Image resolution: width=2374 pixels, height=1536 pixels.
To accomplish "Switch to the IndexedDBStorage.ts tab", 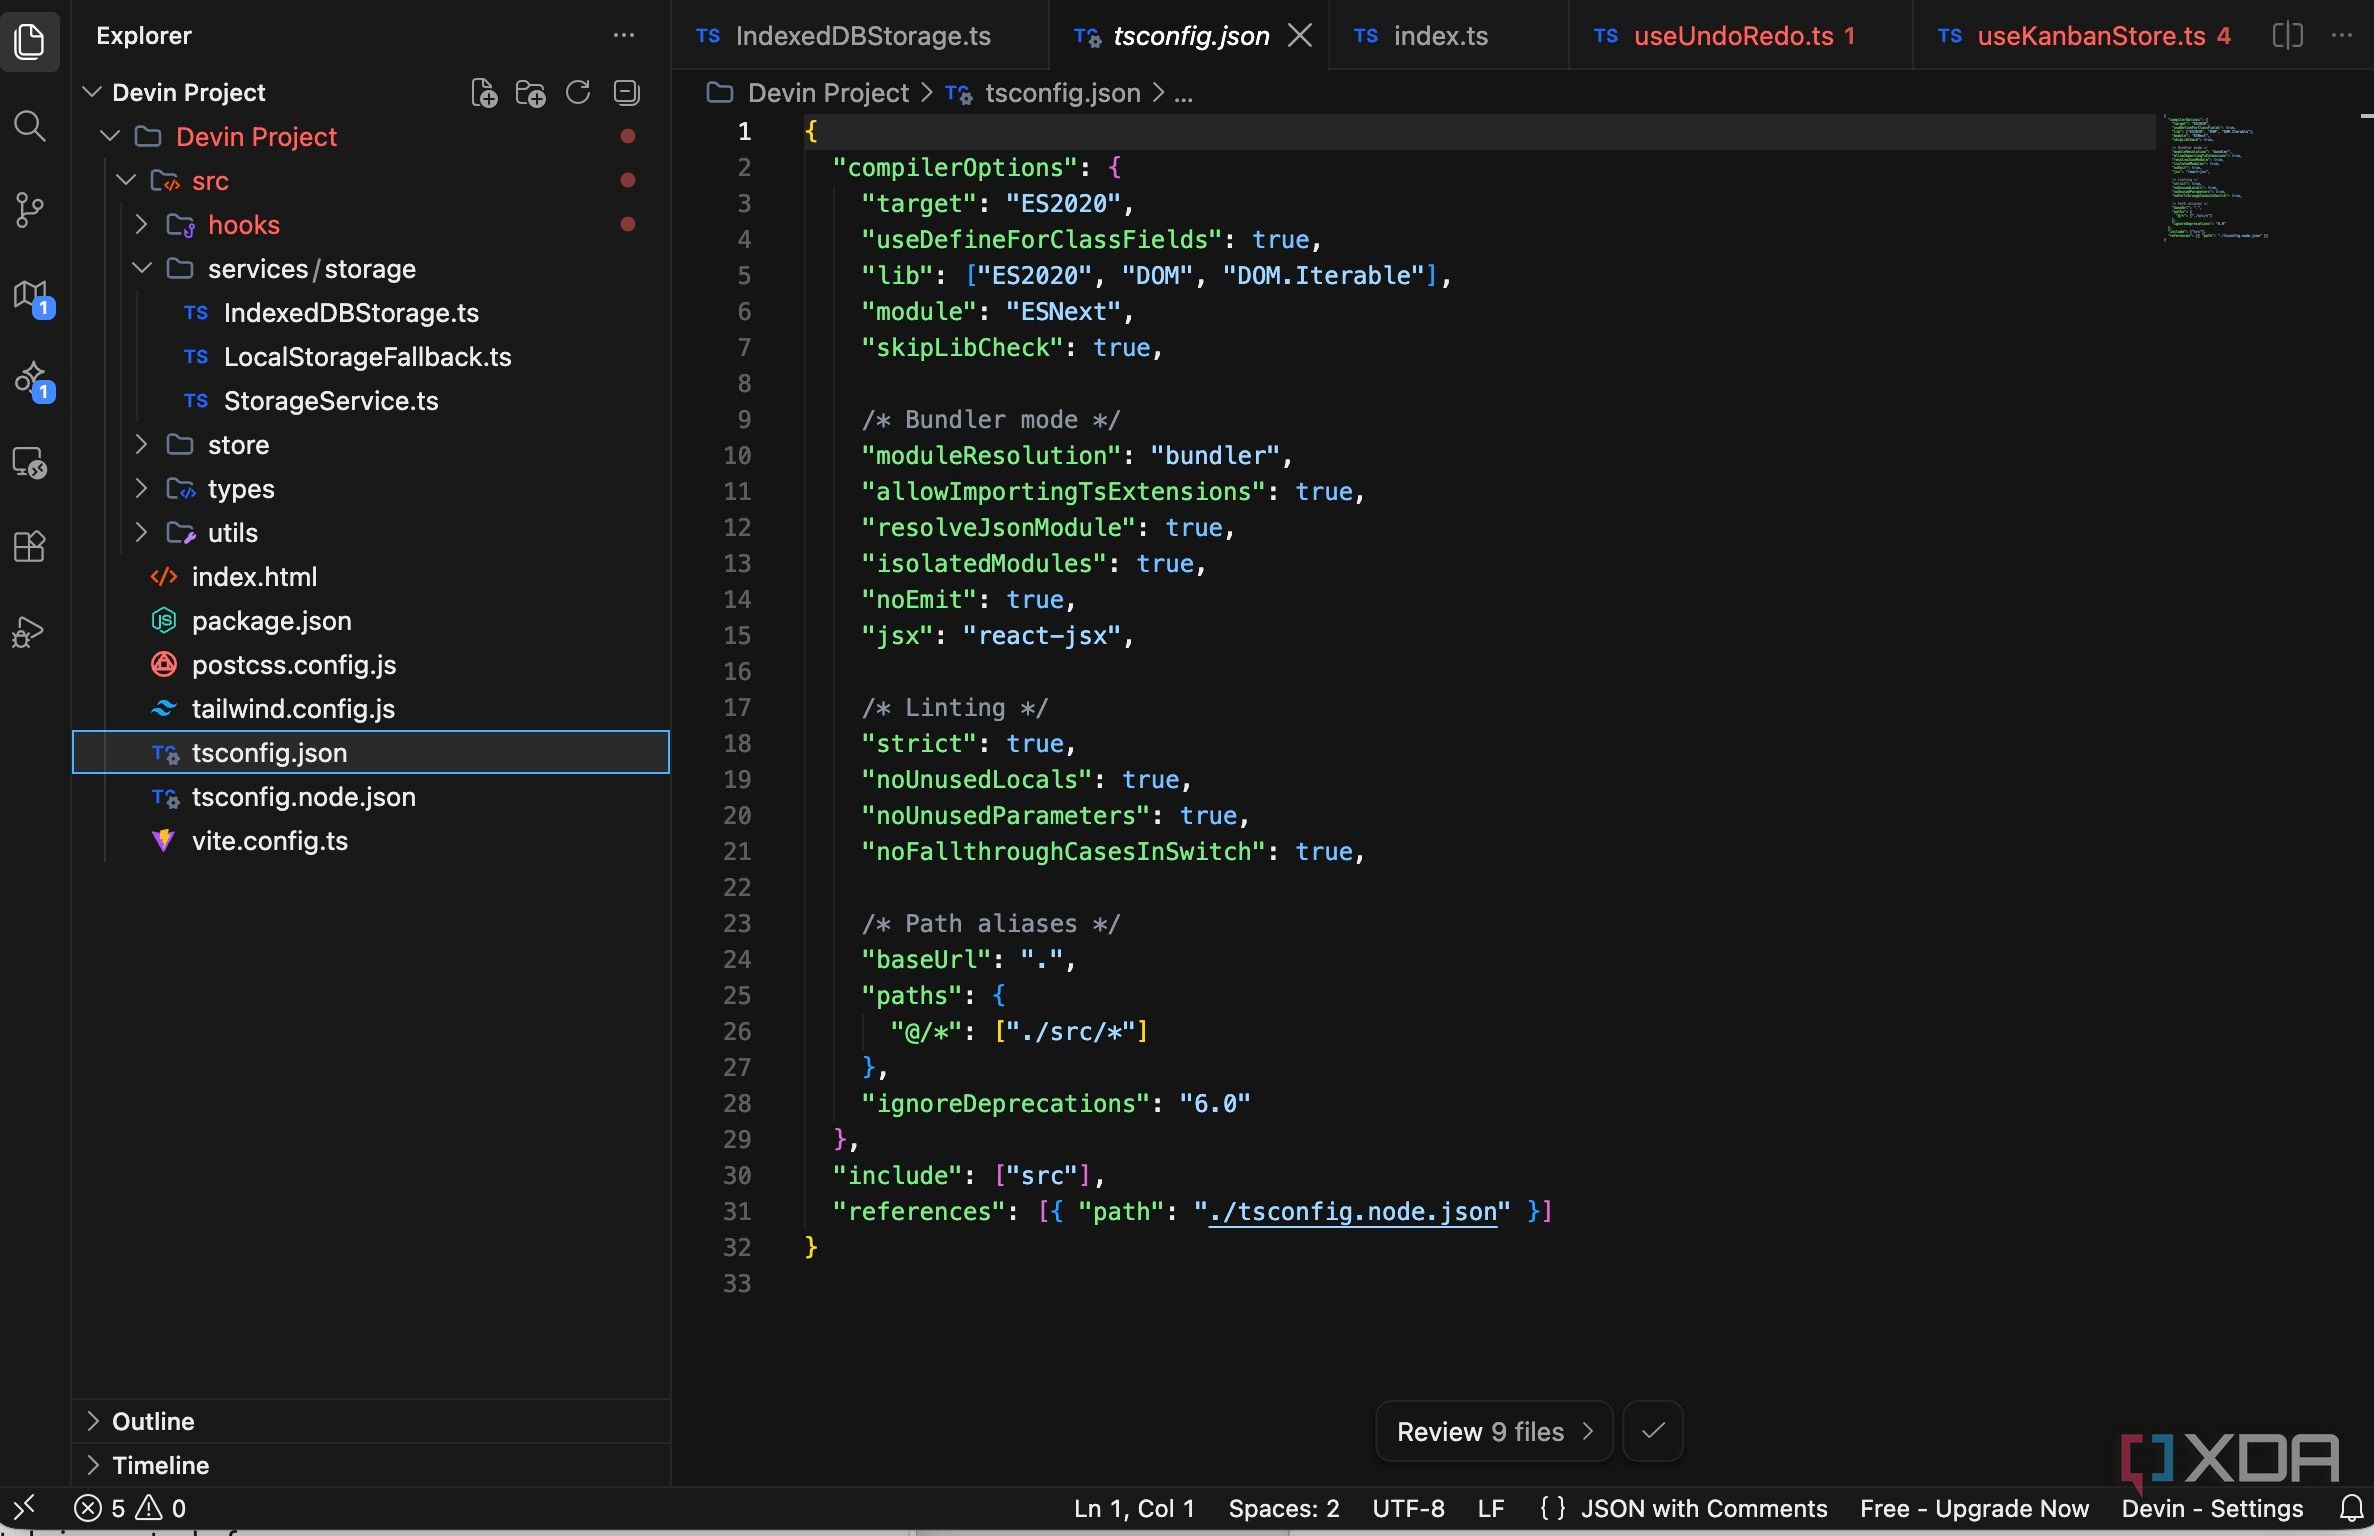I will point(860,36).
